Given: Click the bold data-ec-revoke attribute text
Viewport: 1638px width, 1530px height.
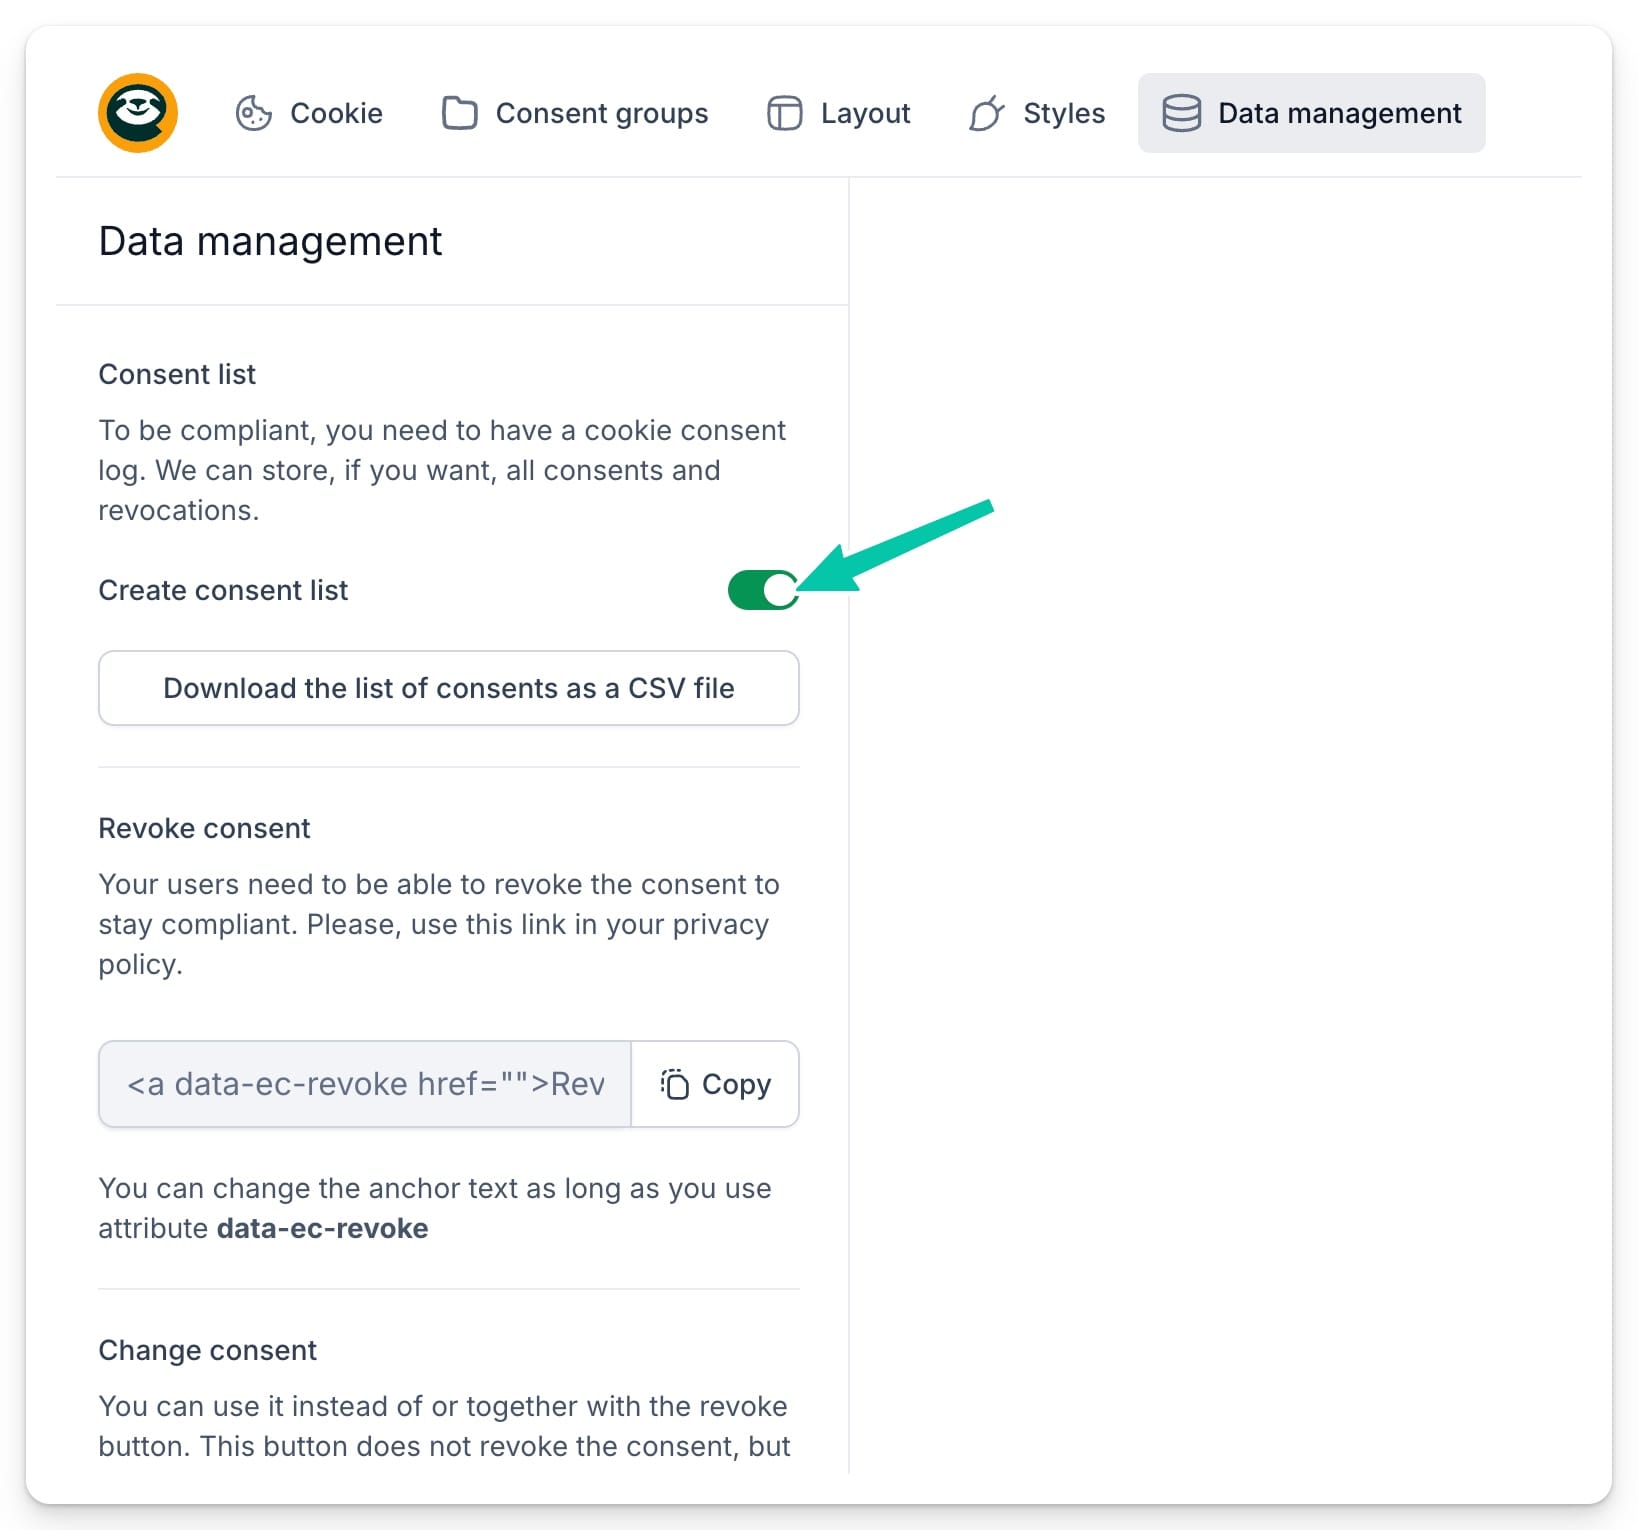Looking at the screenshot, I should pyautogui.click(x=322, y=1228).
